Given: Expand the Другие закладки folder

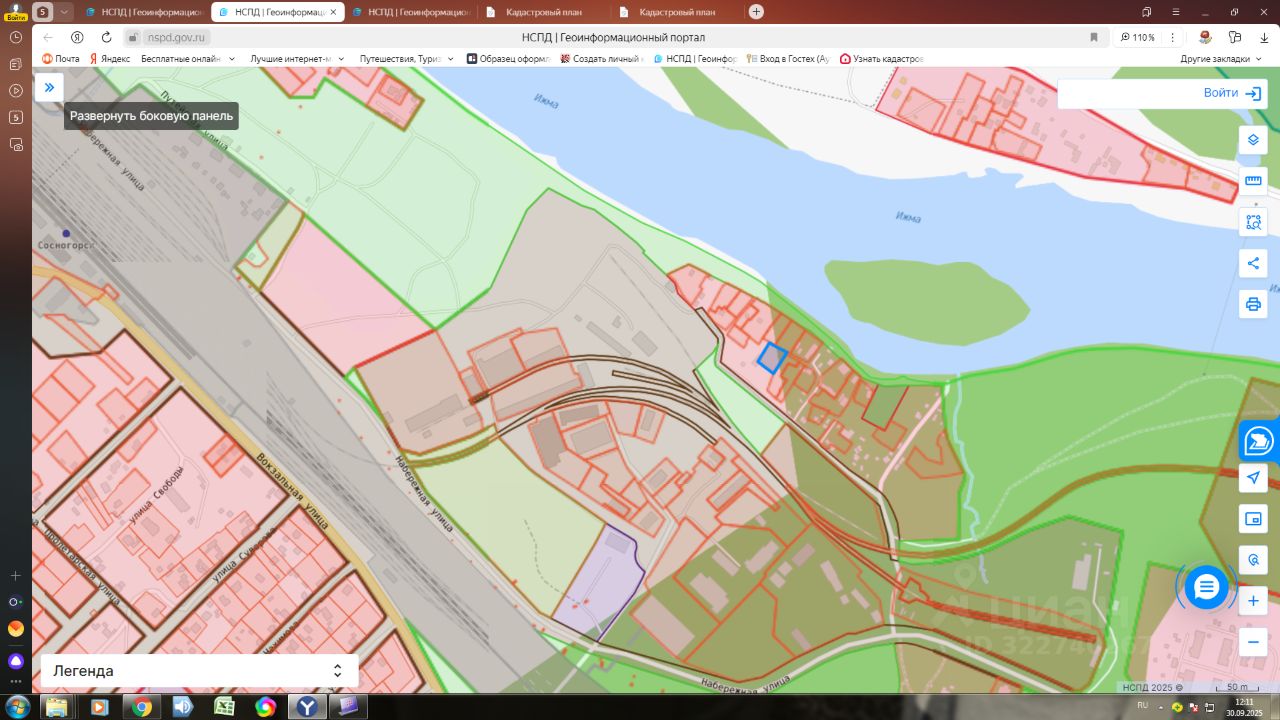Looking at the screenshot, I should coord(1223,59).
